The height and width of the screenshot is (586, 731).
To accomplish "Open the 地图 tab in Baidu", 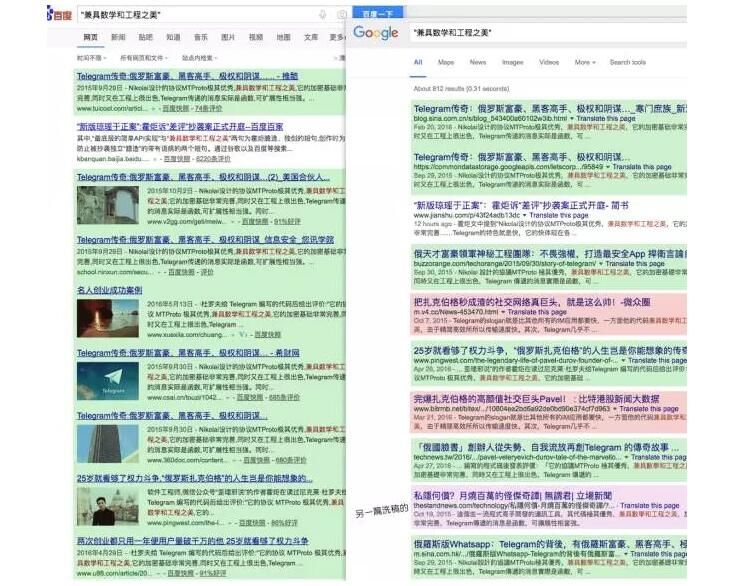I will (x=283, y=37).
